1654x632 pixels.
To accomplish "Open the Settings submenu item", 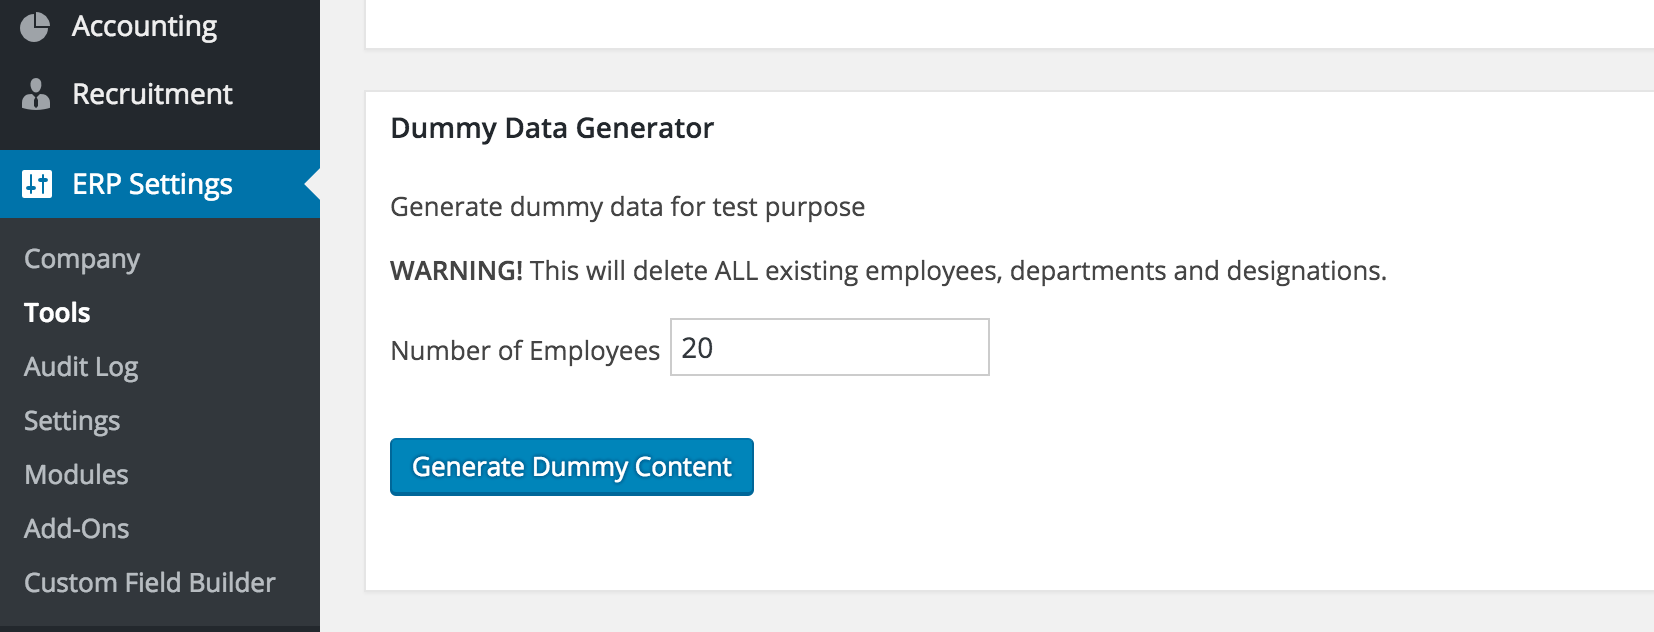I will tap(72, 421).
